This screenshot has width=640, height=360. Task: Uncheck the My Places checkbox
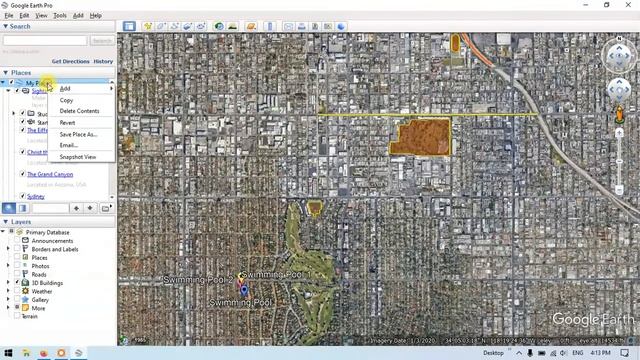tap(11, 83)
